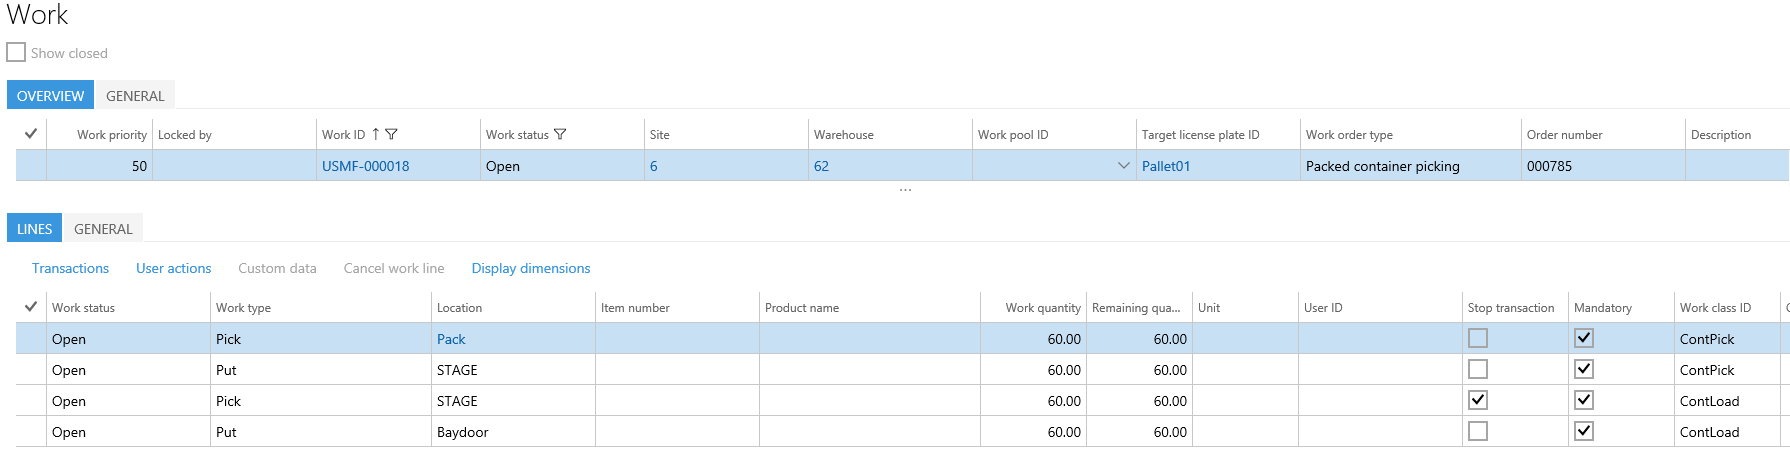
Task: Check Stop transaction for the Pack pick line
Action: pos(1478,338)
